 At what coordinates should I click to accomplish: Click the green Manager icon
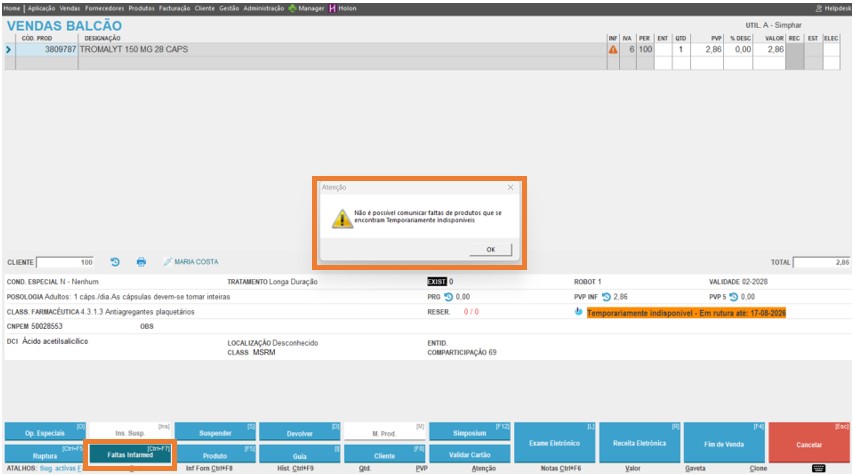292,8
